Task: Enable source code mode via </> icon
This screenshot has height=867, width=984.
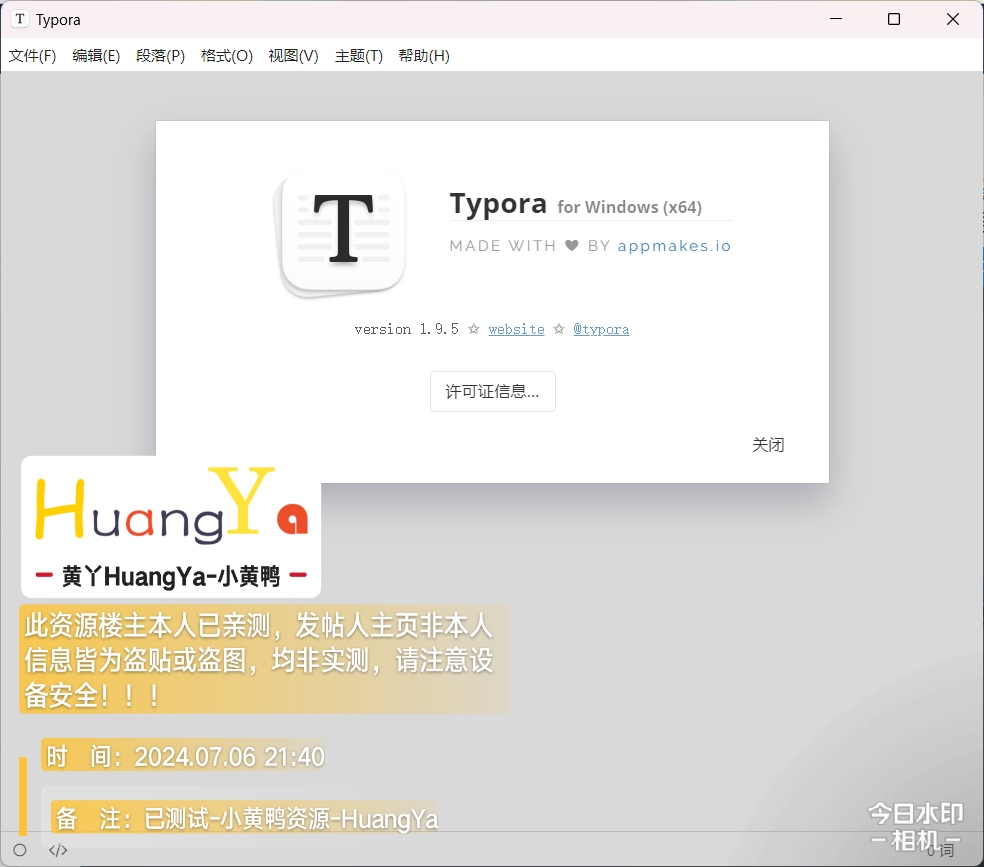Action: pos(58,850)
